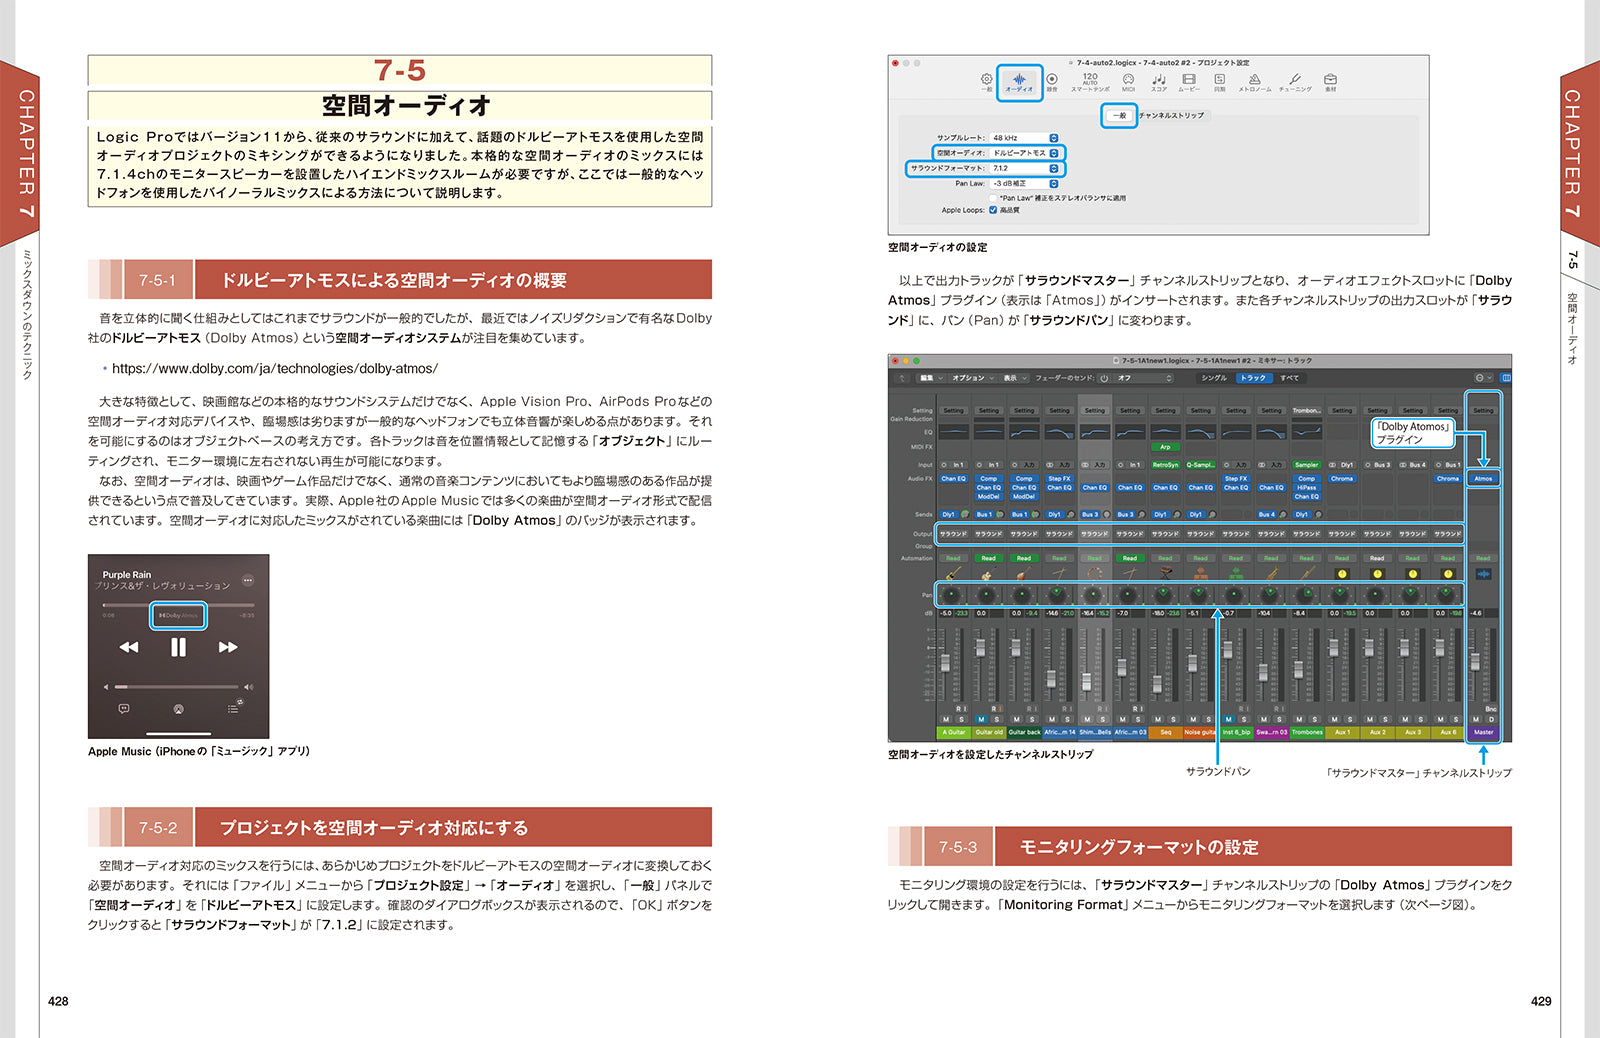Open the 空間オーディオ ドルビーアトモス dropdown
Screen dimensions: 1600x1038
click(1024, 153)
